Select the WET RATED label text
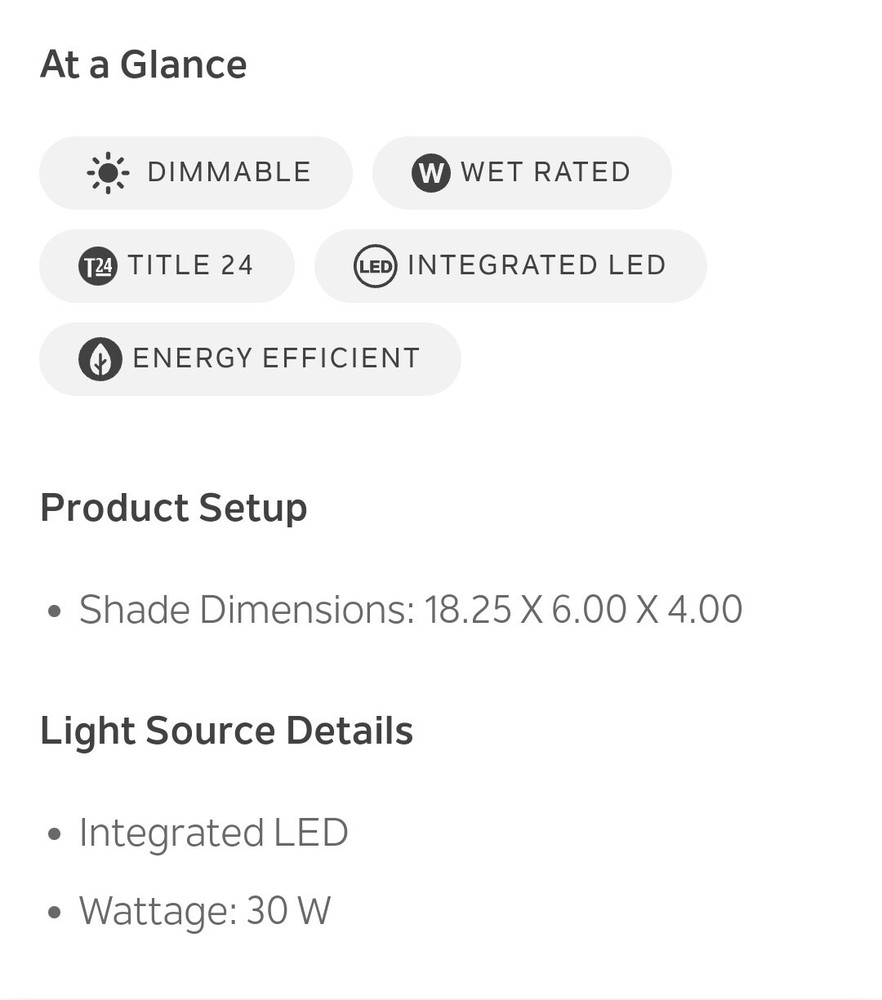 545,173
